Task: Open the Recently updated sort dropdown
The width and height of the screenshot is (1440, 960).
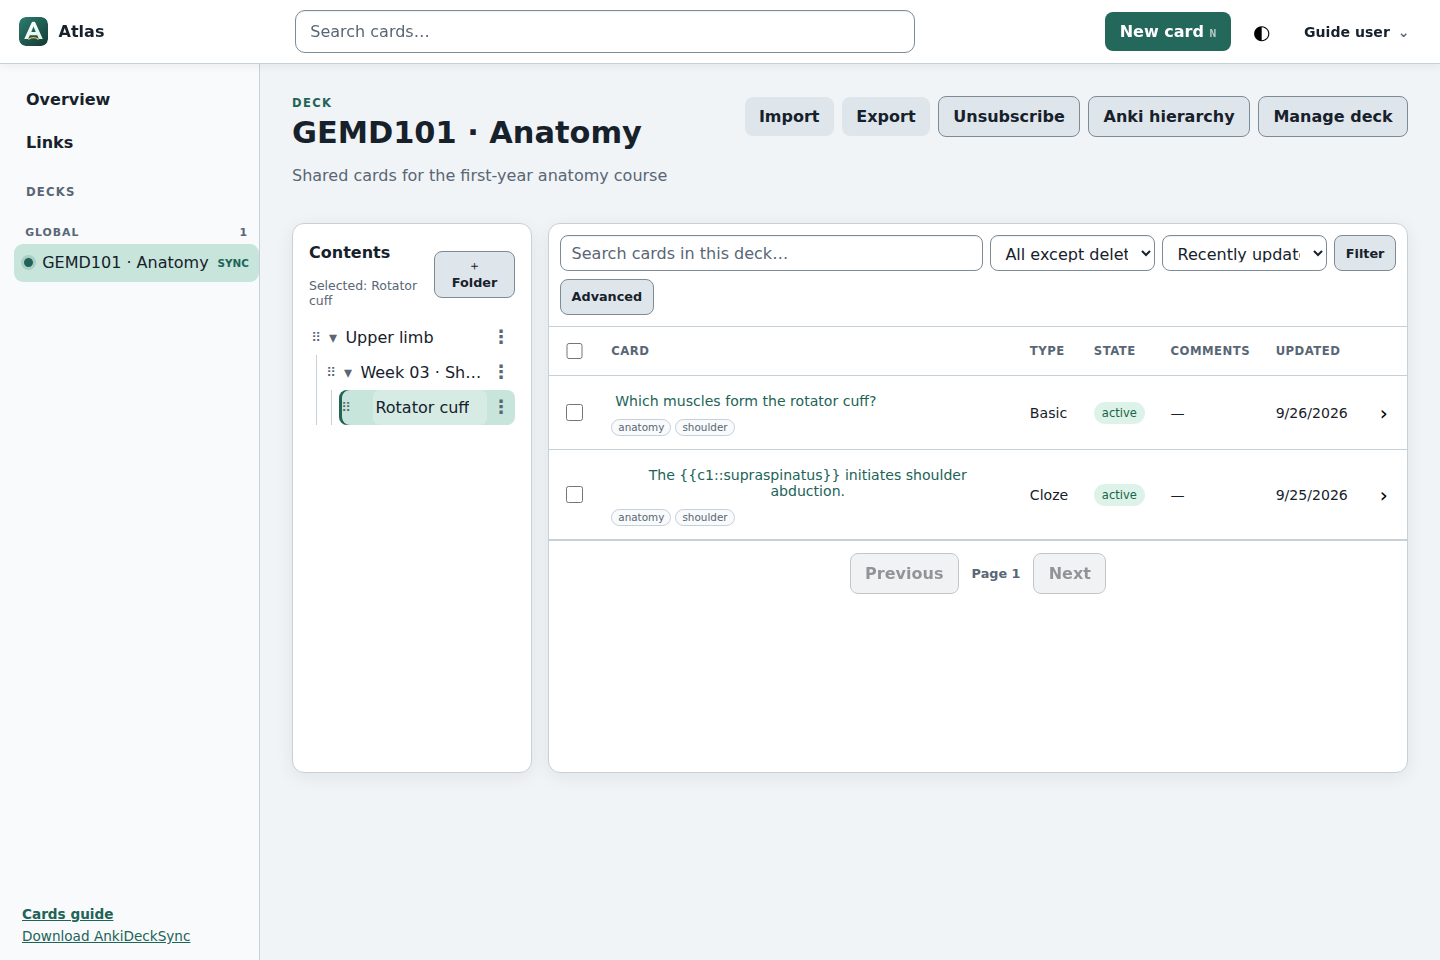Action: coord(1244,254)
